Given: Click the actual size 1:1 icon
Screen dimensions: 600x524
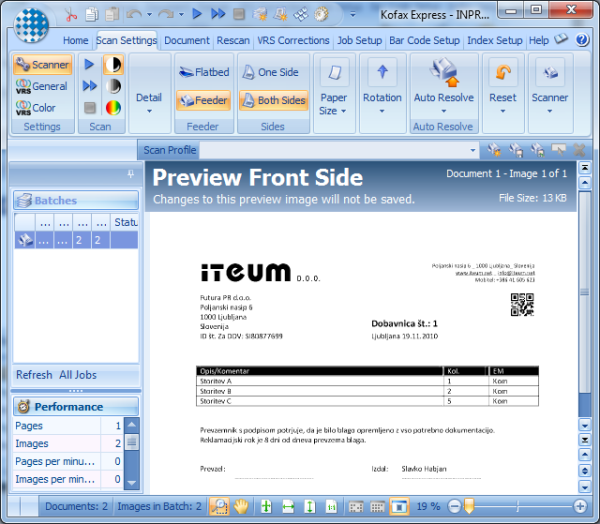Looking at the screenshot, I should click(x=331, y=506).
